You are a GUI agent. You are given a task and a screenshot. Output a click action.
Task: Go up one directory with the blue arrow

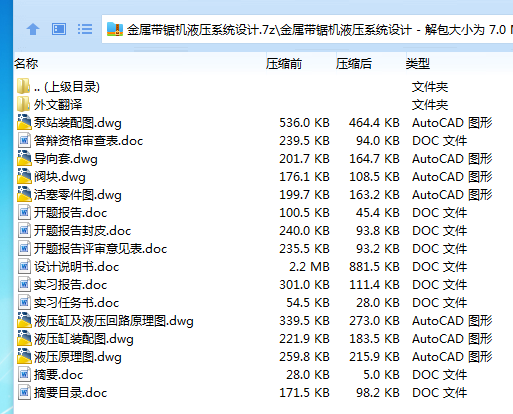tap(33, 29)
